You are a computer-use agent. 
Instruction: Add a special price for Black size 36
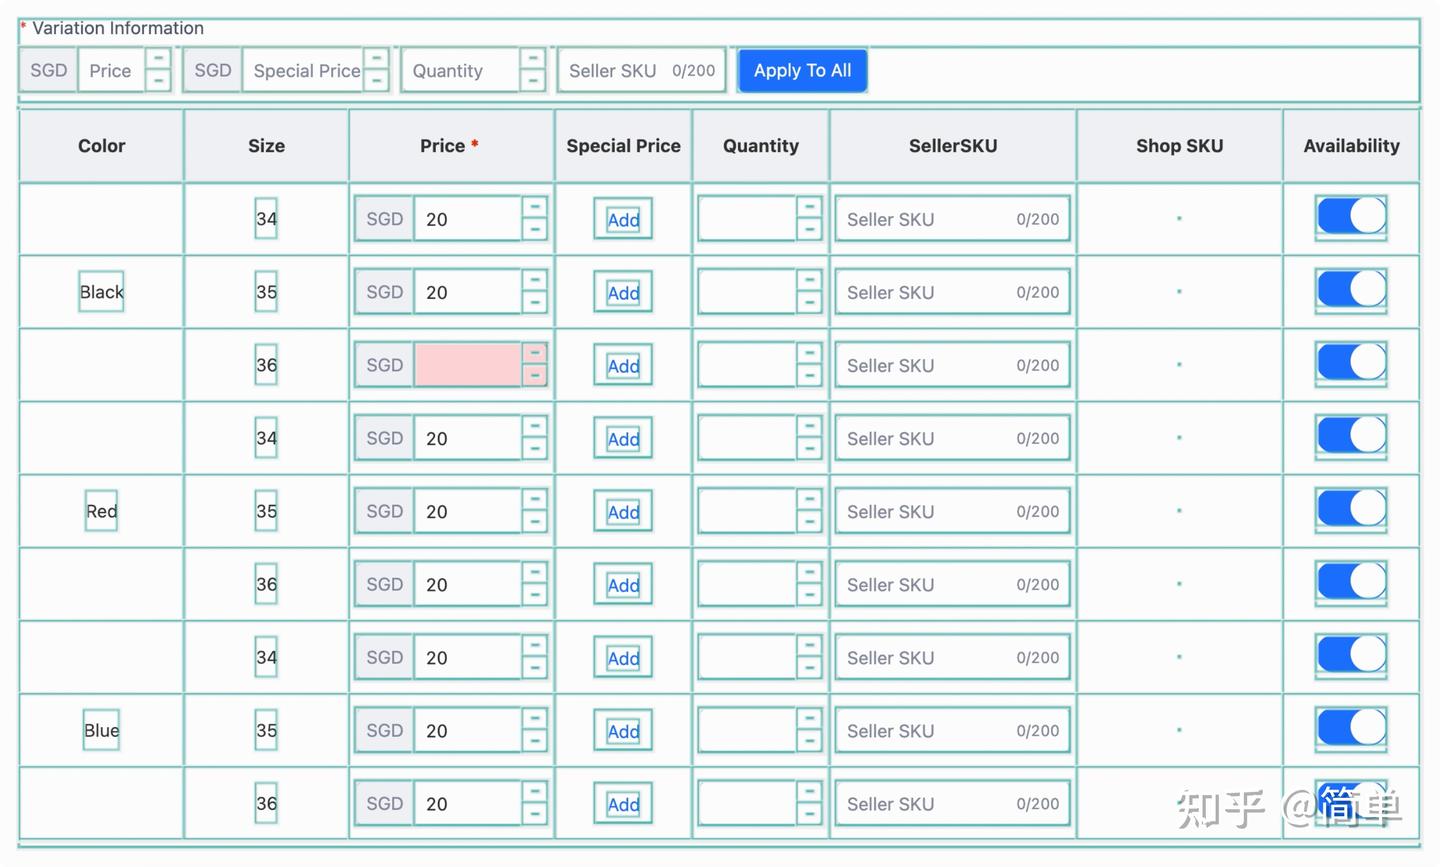[622, 365]
